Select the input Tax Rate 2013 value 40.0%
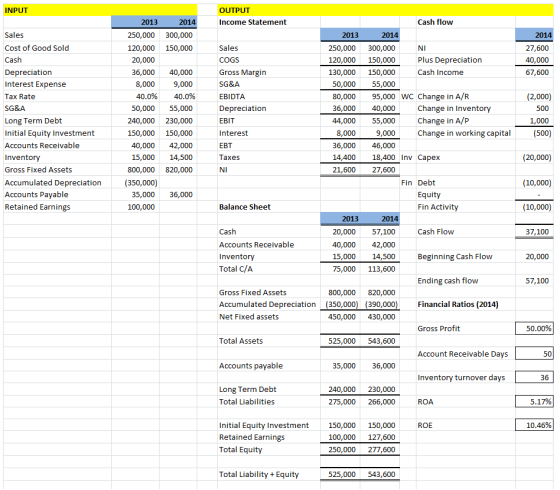Image resolution: width=560 pixels, height=490 pixels. (146, 97)
